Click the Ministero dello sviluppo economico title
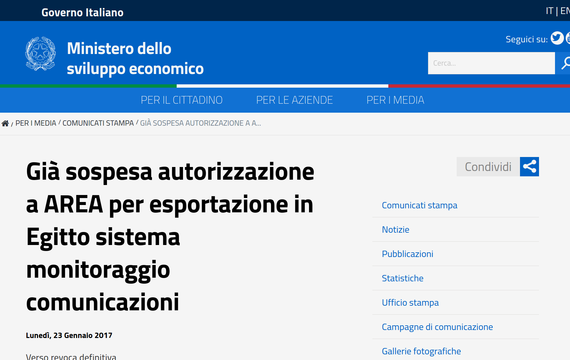The width and height of the screenshot is (570, 360). pos(135,59)
